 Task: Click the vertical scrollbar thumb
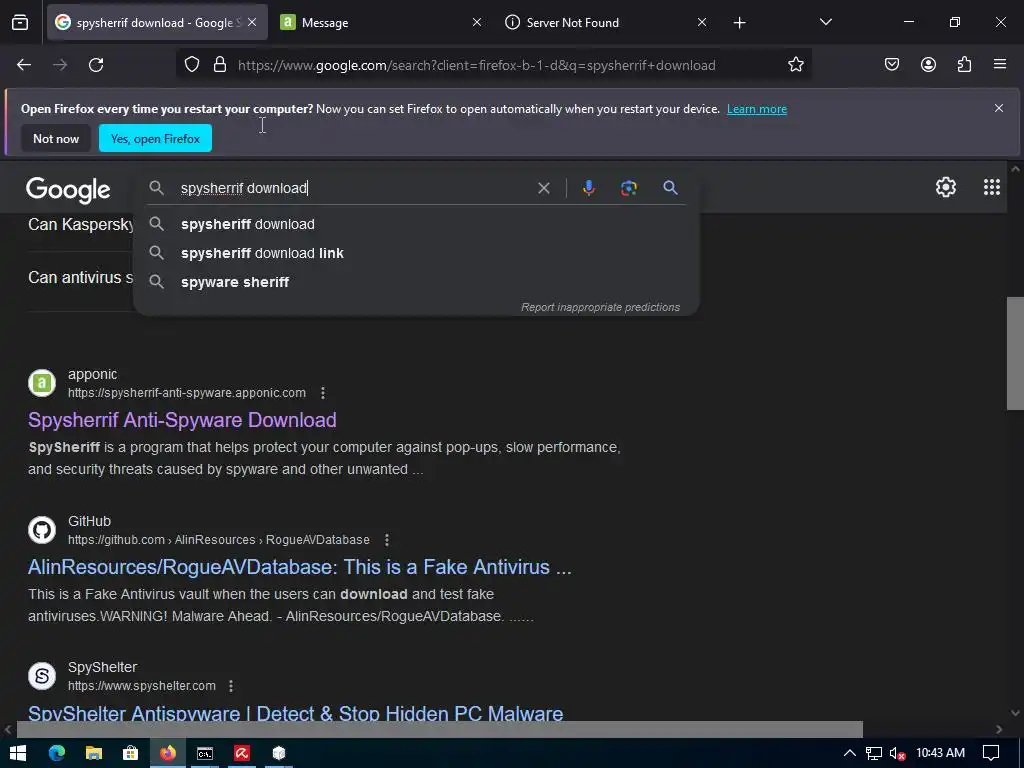point(1015,353)
